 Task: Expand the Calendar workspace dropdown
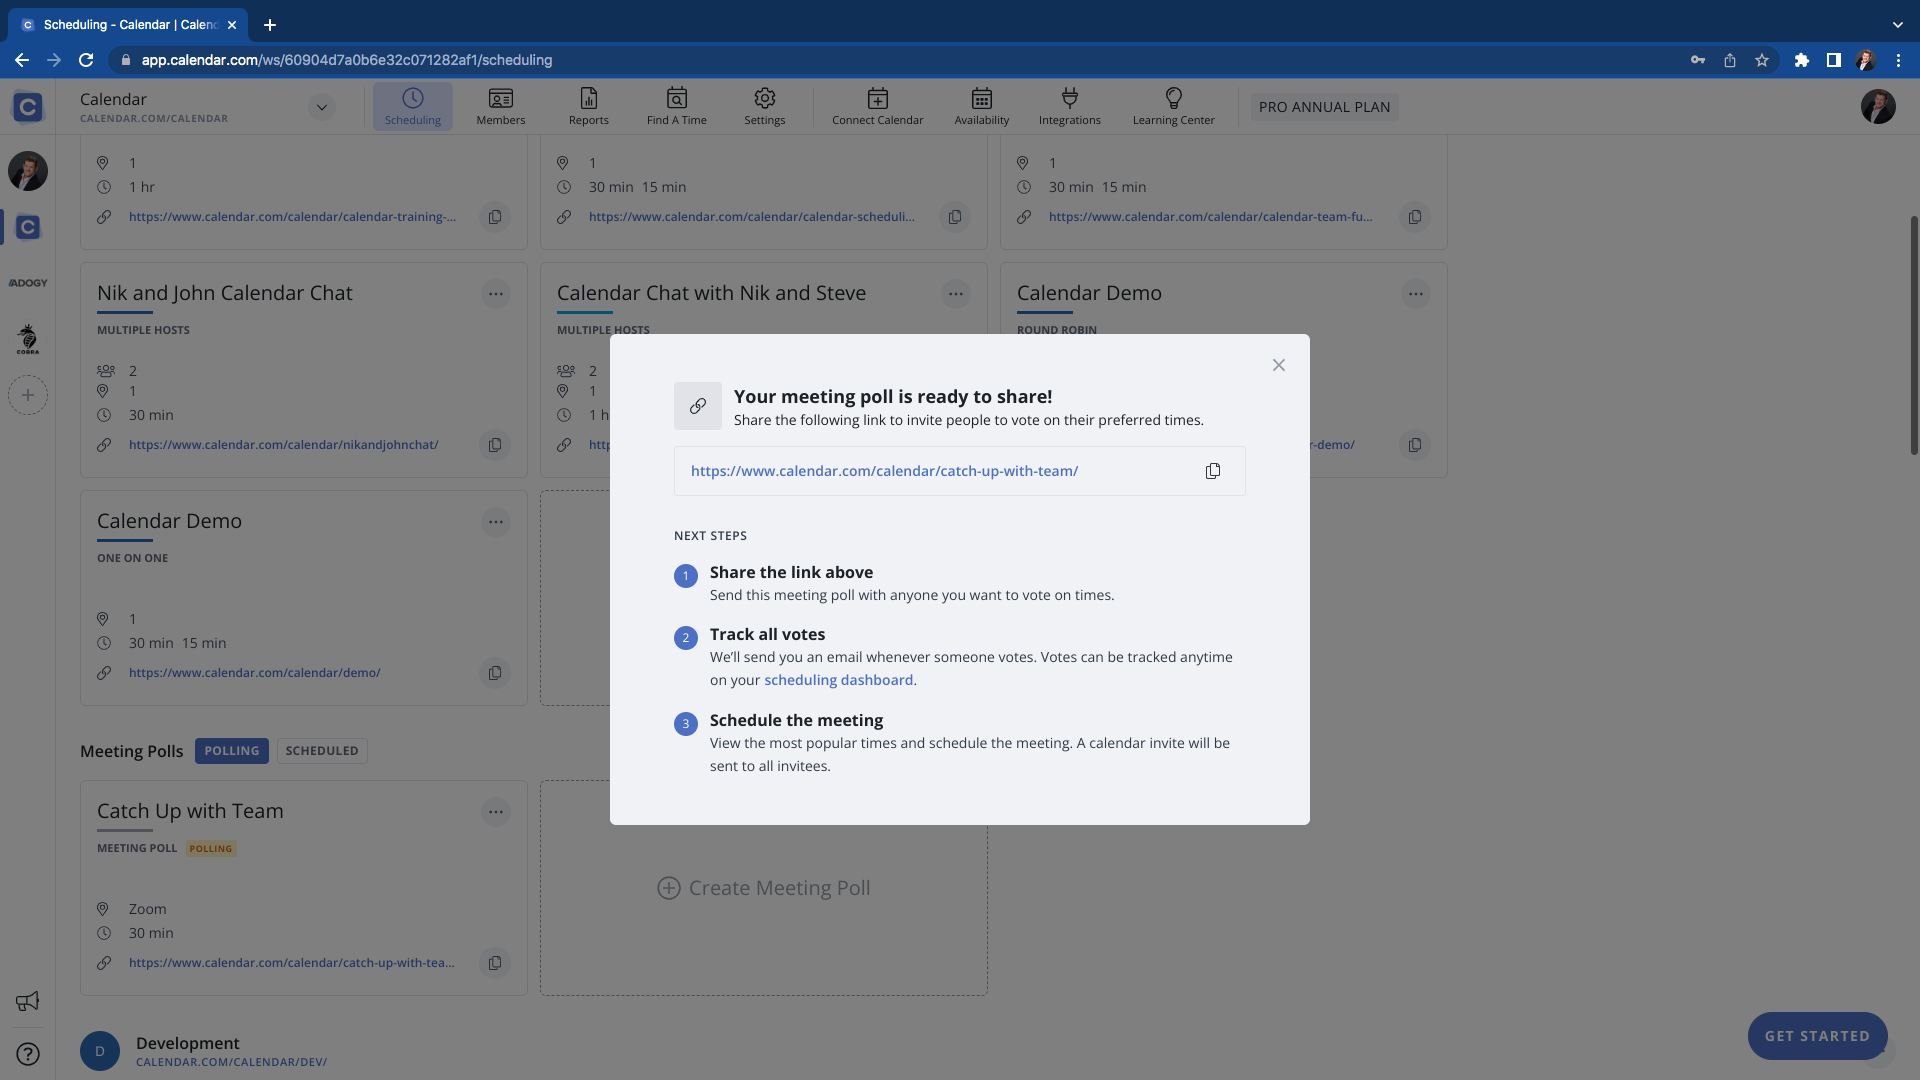(322, 107)
